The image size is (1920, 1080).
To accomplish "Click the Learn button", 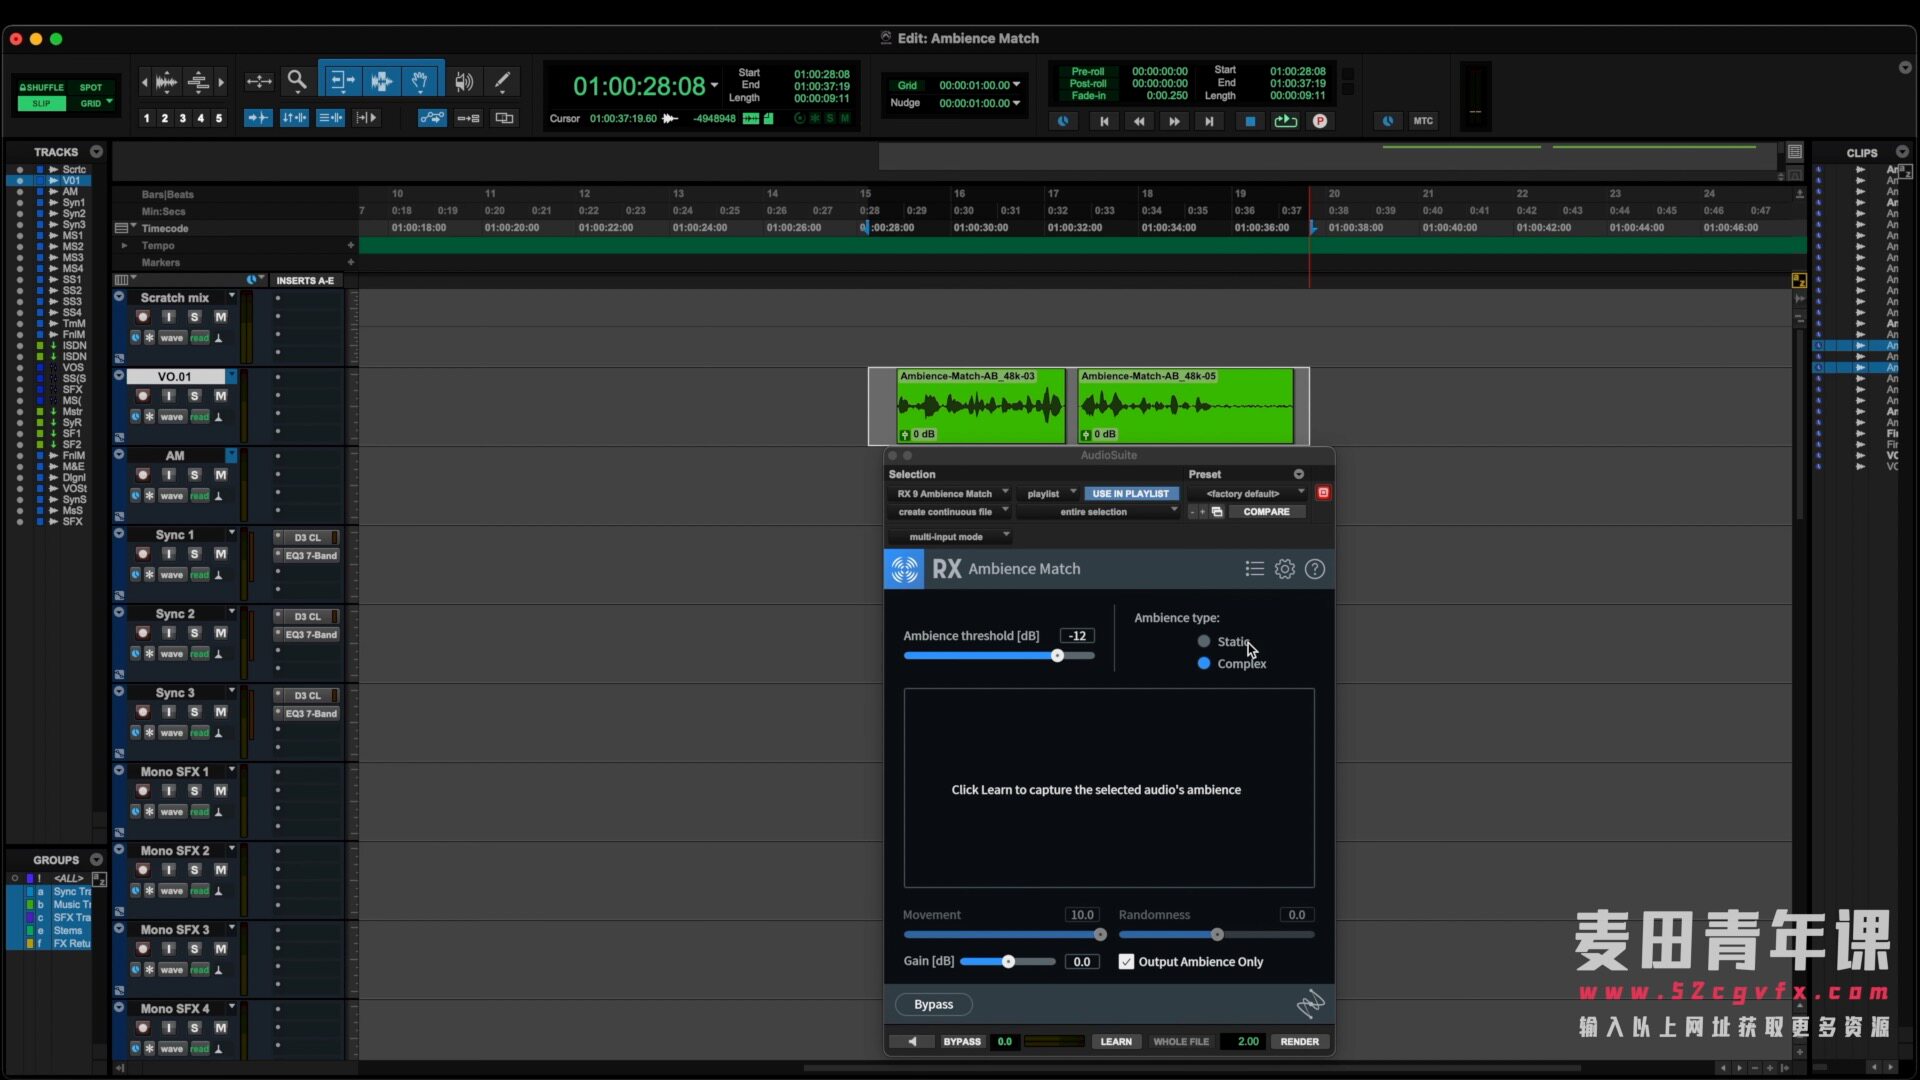I will click(x=1116, y=1042).
